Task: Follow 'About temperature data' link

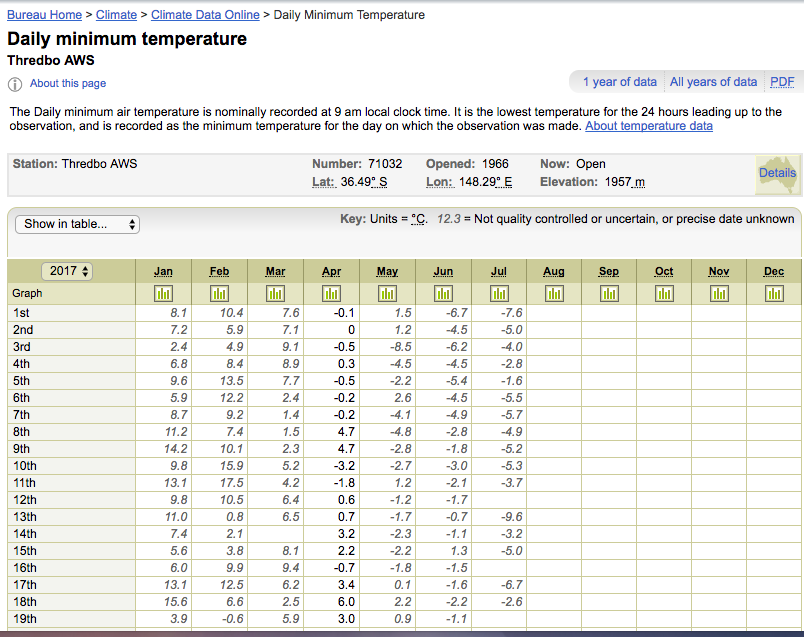Action: pyautogui.click(x=648, y=126)
